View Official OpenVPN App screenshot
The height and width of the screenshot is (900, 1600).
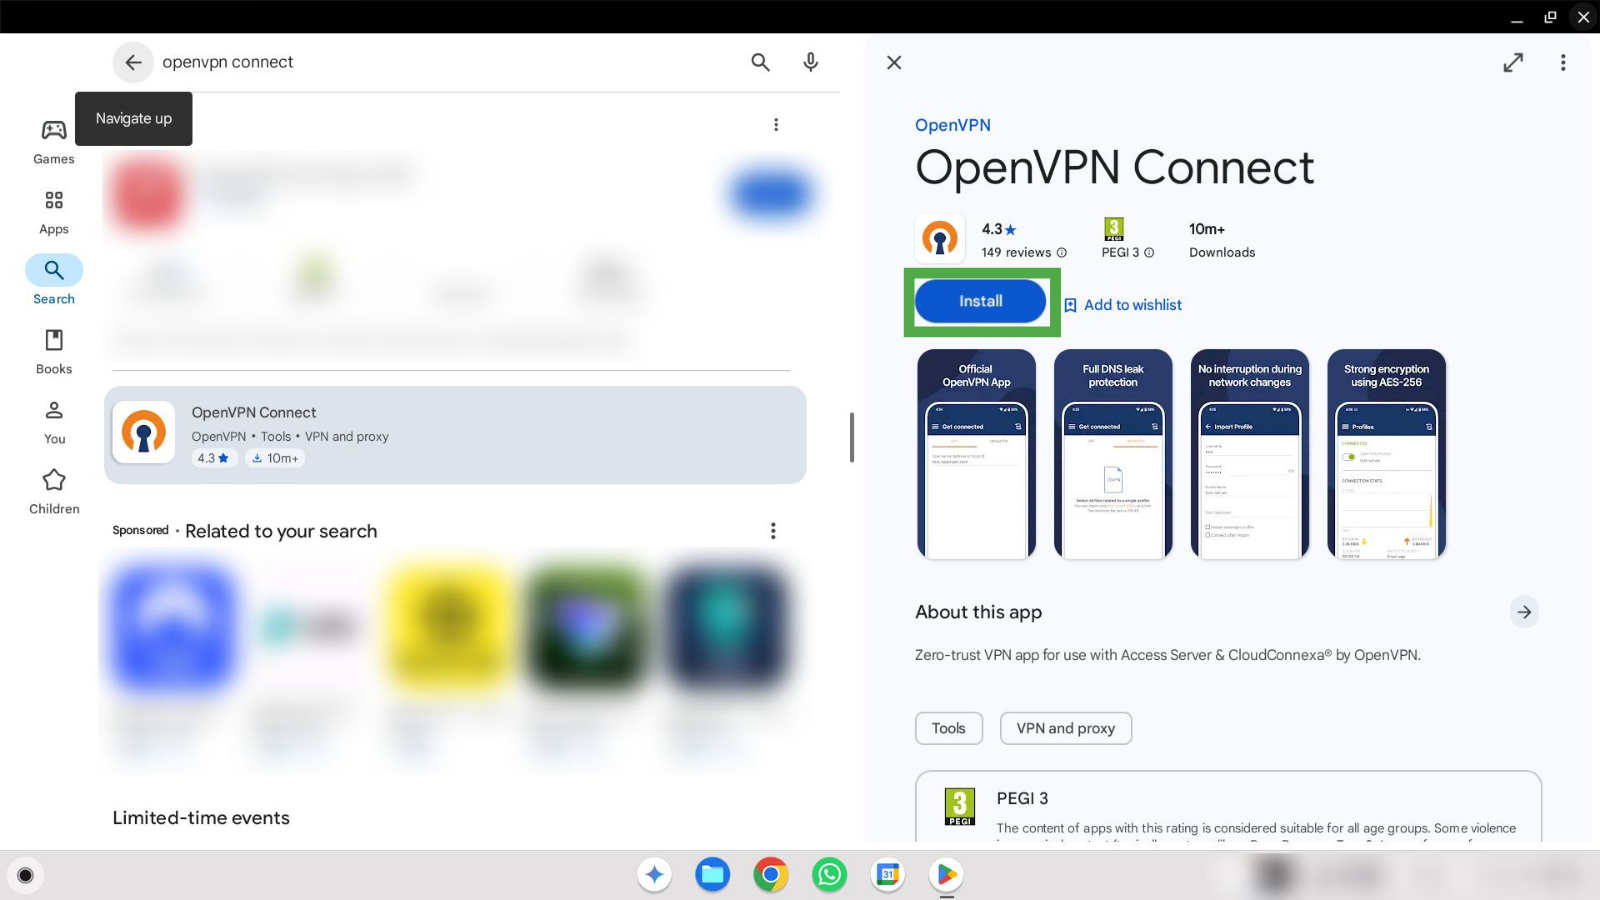977,454
